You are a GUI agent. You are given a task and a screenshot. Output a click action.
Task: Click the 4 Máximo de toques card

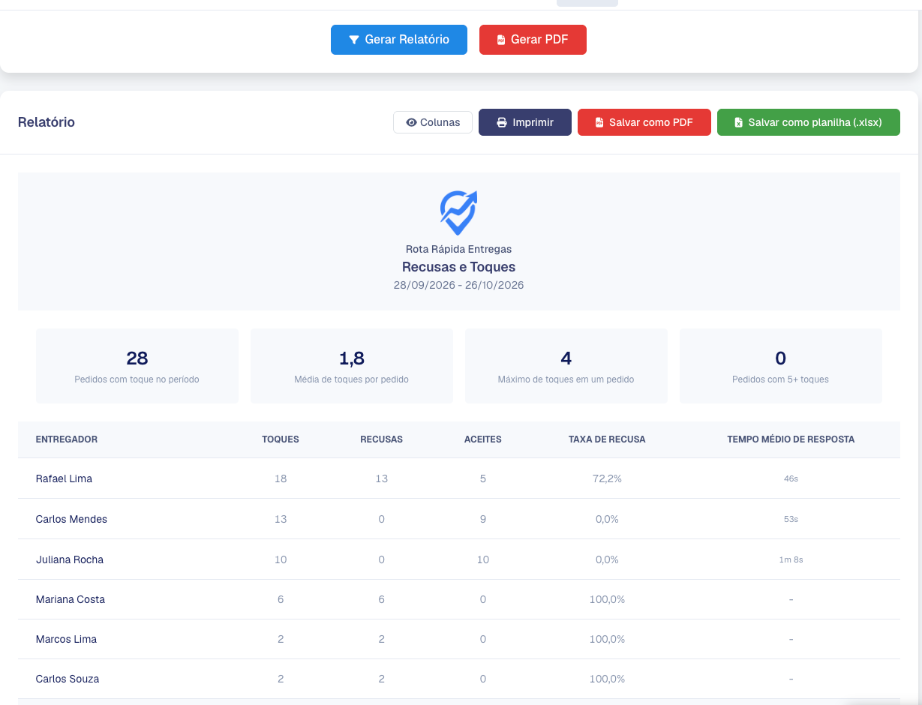coord(566,366)
